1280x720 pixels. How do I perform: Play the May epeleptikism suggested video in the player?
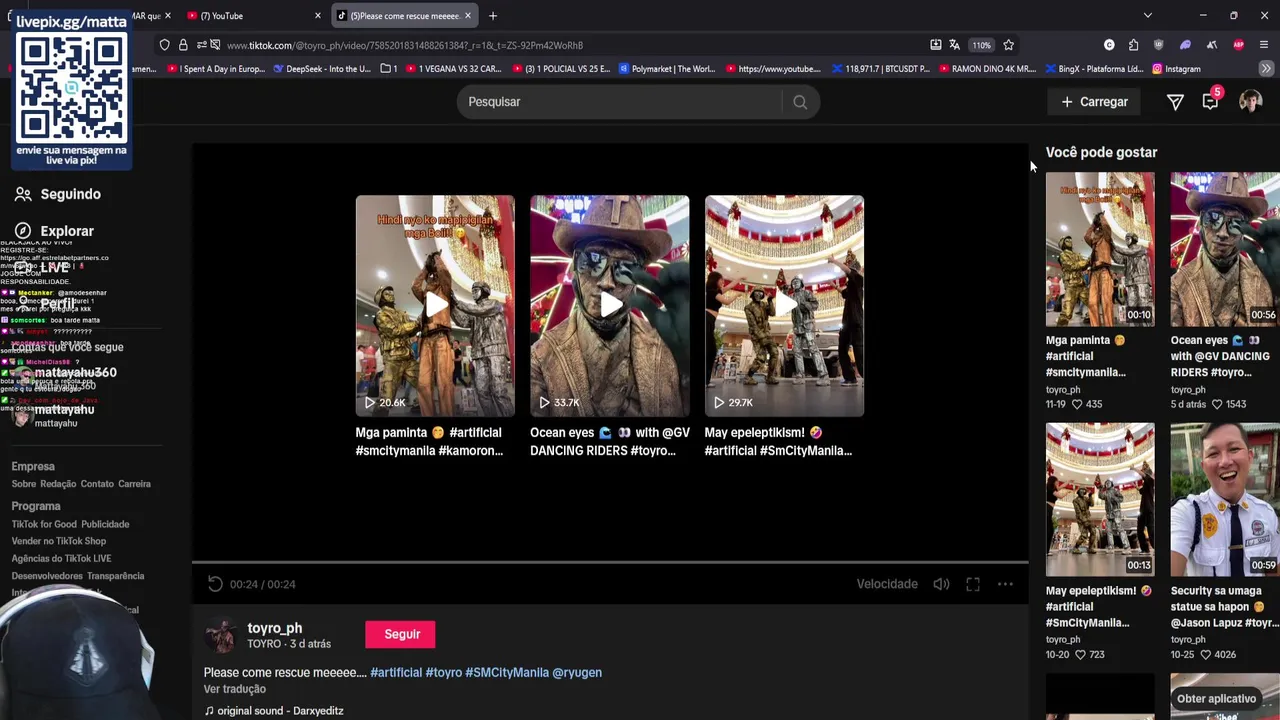[x=784, y=305]
